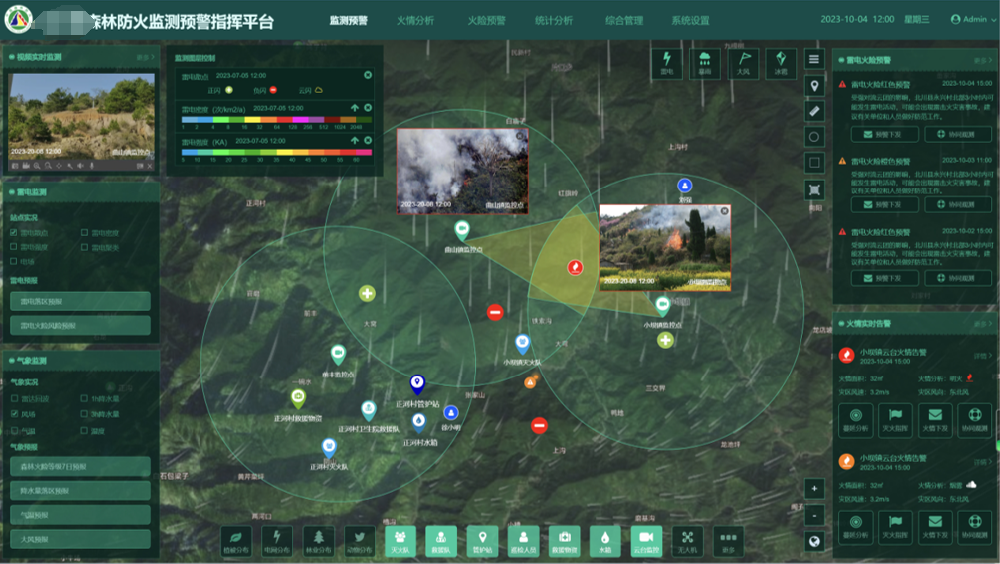Click the 雷电落区预报 button
This screenshot has height=564, width=1000.
tap(80, 301)
